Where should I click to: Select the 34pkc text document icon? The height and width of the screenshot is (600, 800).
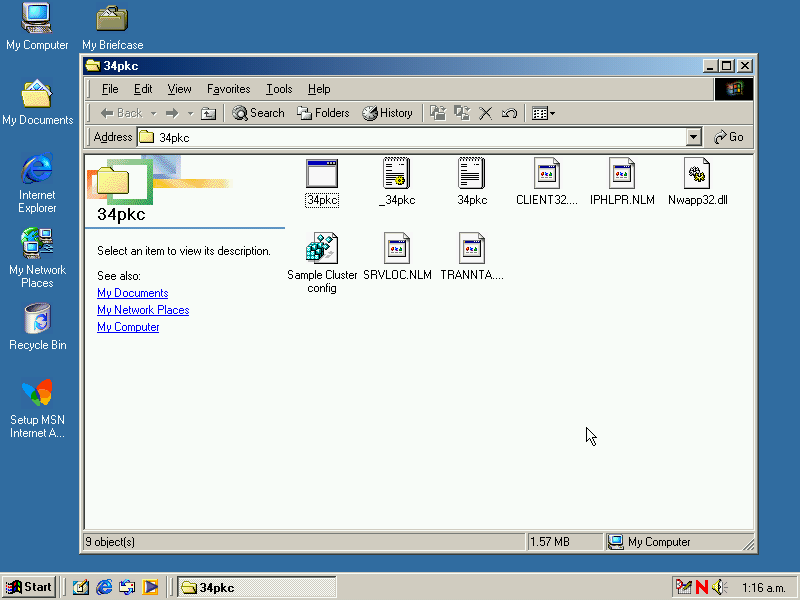click(471, 173)
